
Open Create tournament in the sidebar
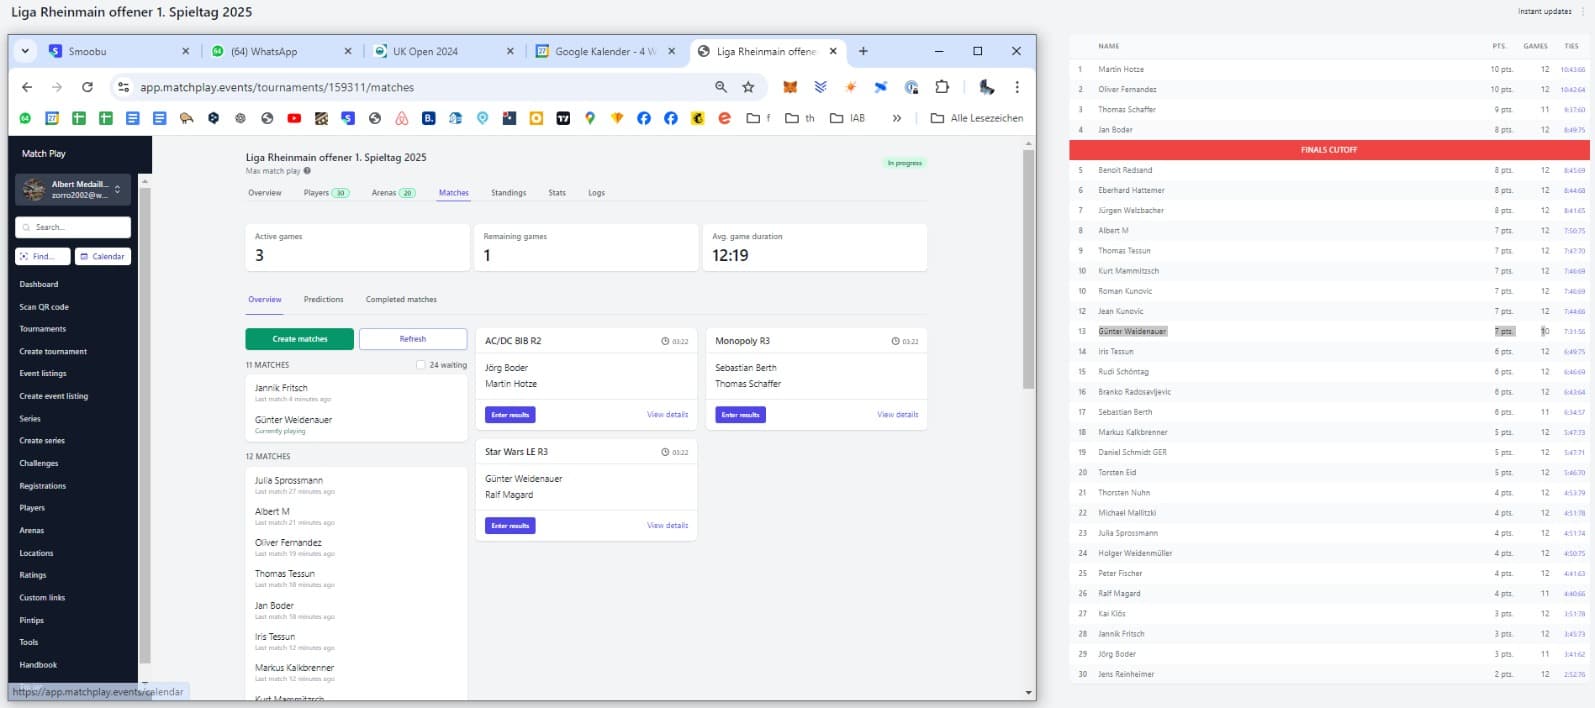tap(53, 351)
